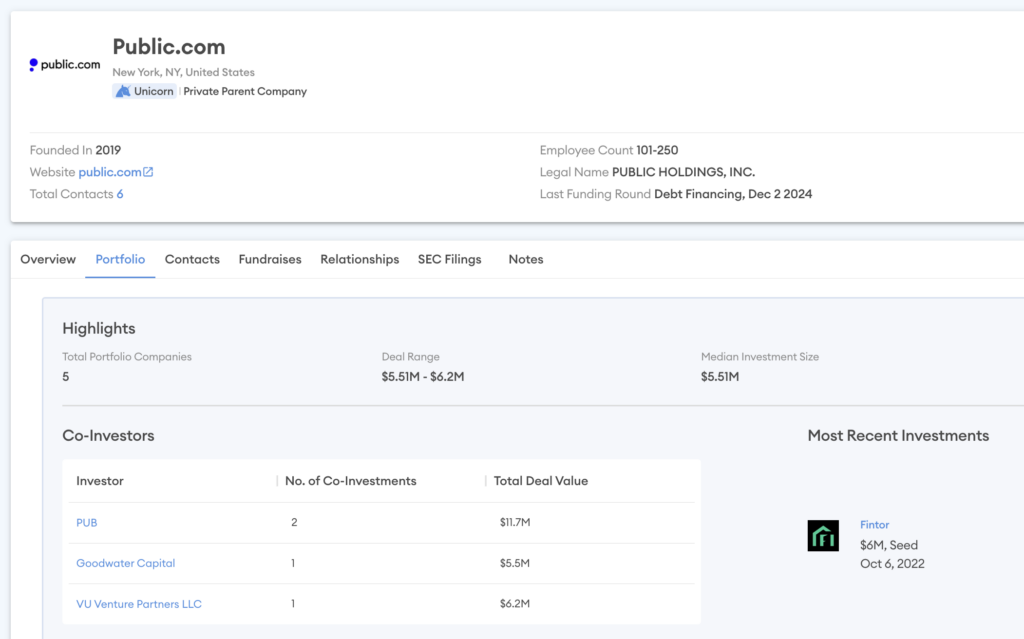The width and height of the screenshot is (1024, 639).
Task: Open the Fintor investment link
Action: pos(874,525)
